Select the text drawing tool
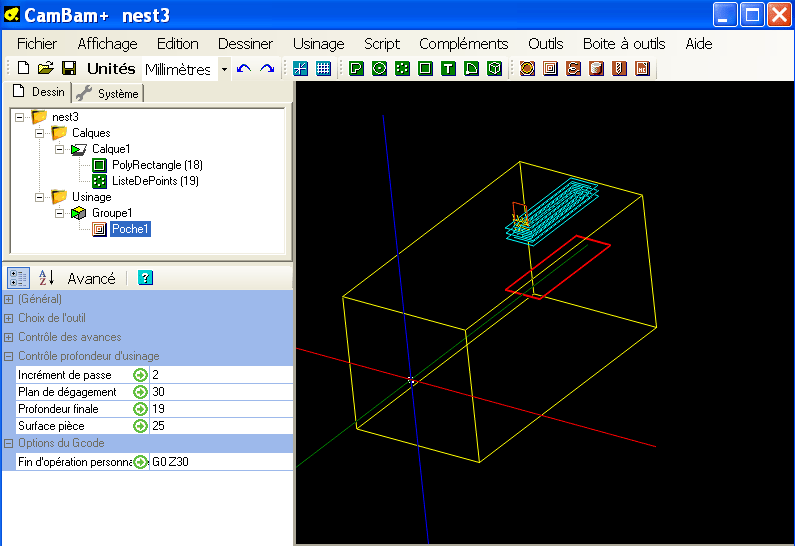The height and width of the screenshot is (546, 795). [448, 68]
